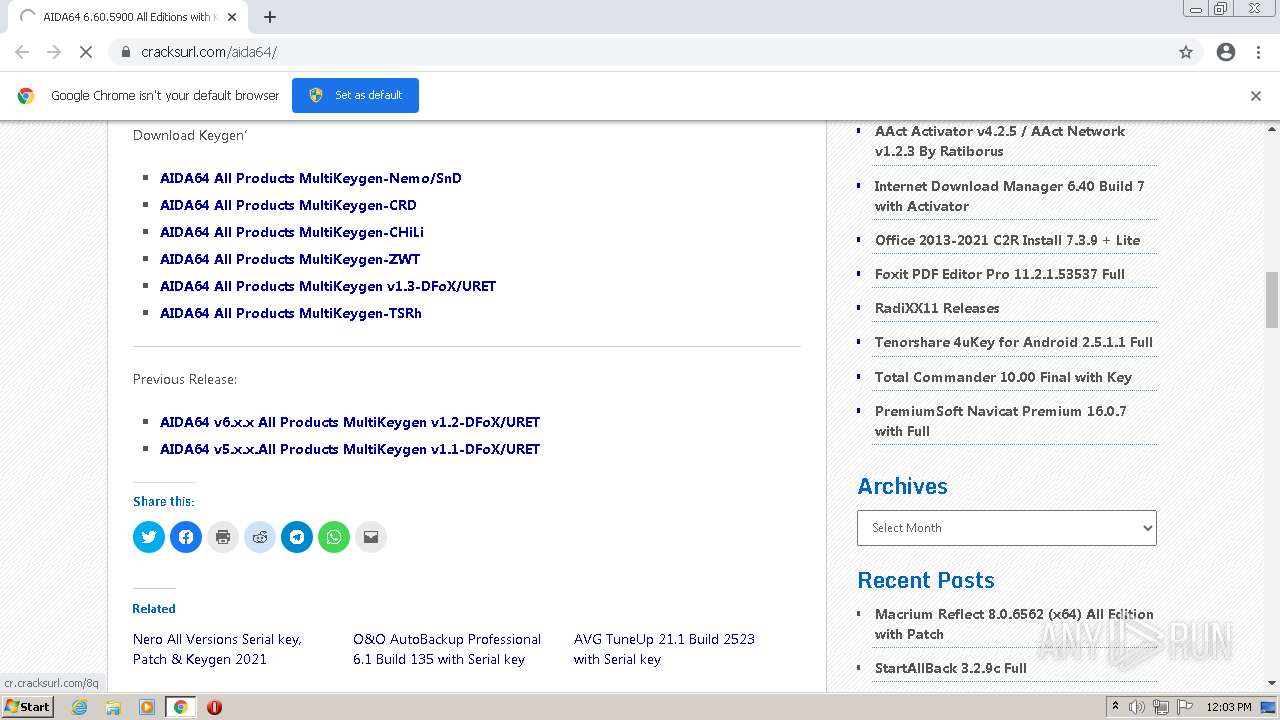Open Office 2013-2021 C2R Install link
Viewport: 1280px width, 720px height.
click(1007, 240)
